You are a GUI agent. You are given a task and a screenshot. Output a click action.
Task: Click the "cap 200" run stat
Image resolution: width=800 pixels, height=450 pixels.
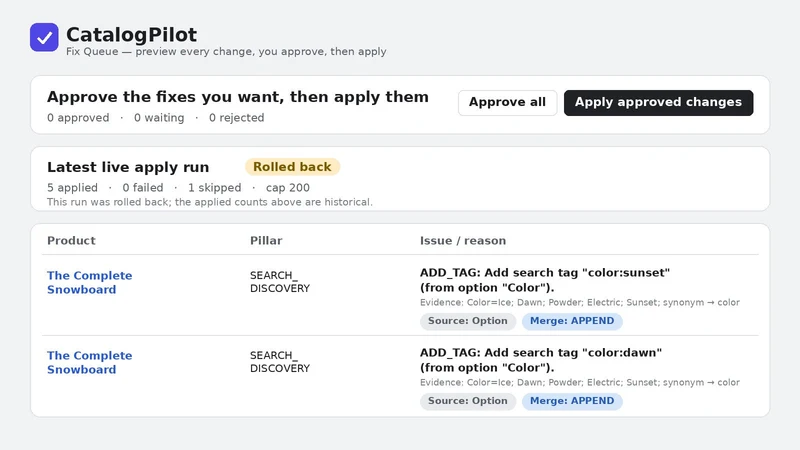288,188
